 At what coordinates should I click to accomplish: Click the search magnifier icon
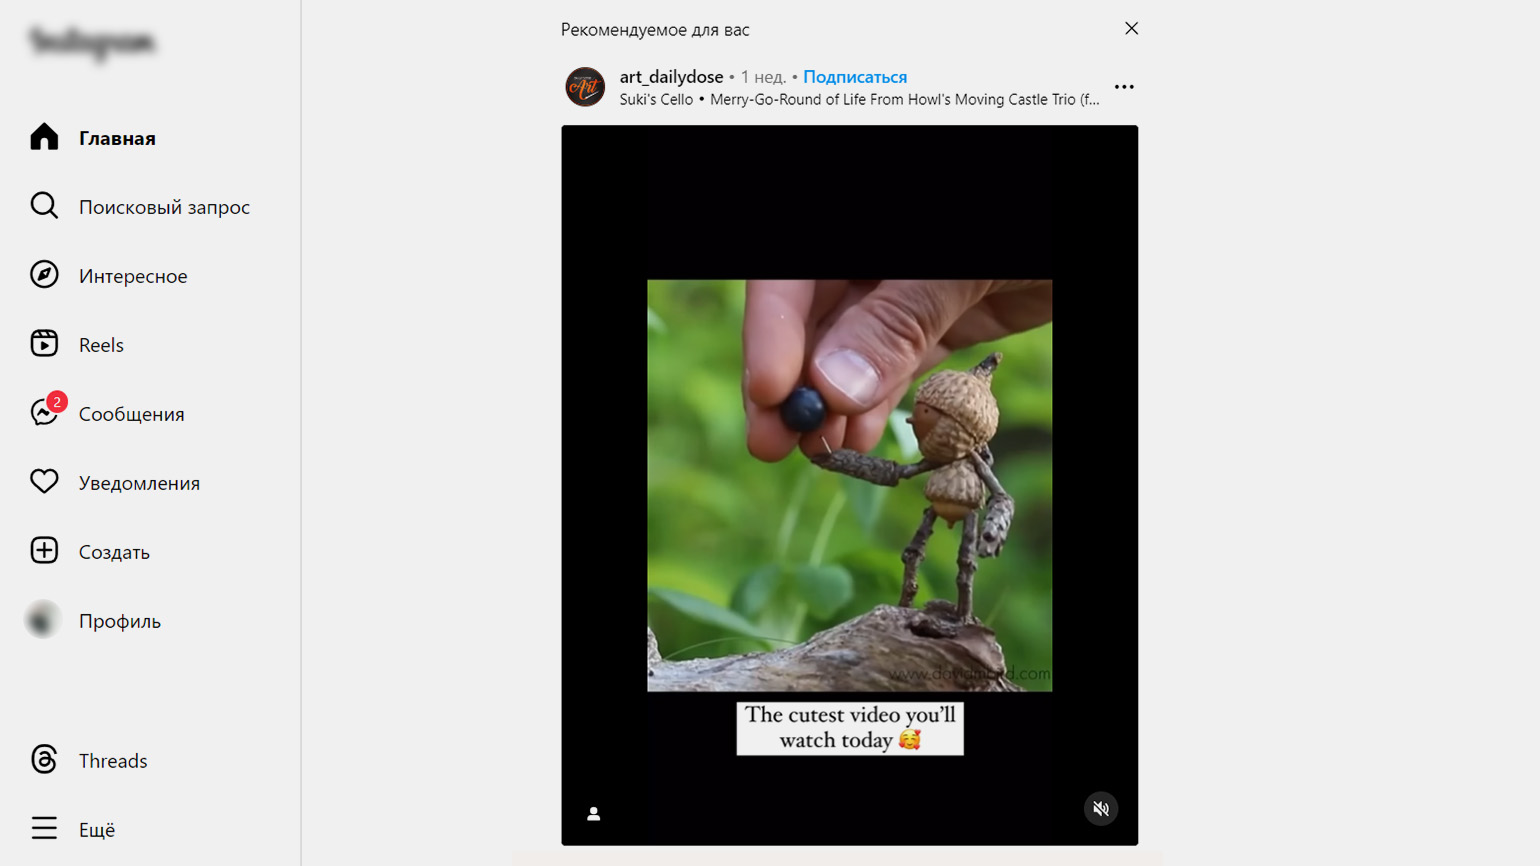coord(44,206)
